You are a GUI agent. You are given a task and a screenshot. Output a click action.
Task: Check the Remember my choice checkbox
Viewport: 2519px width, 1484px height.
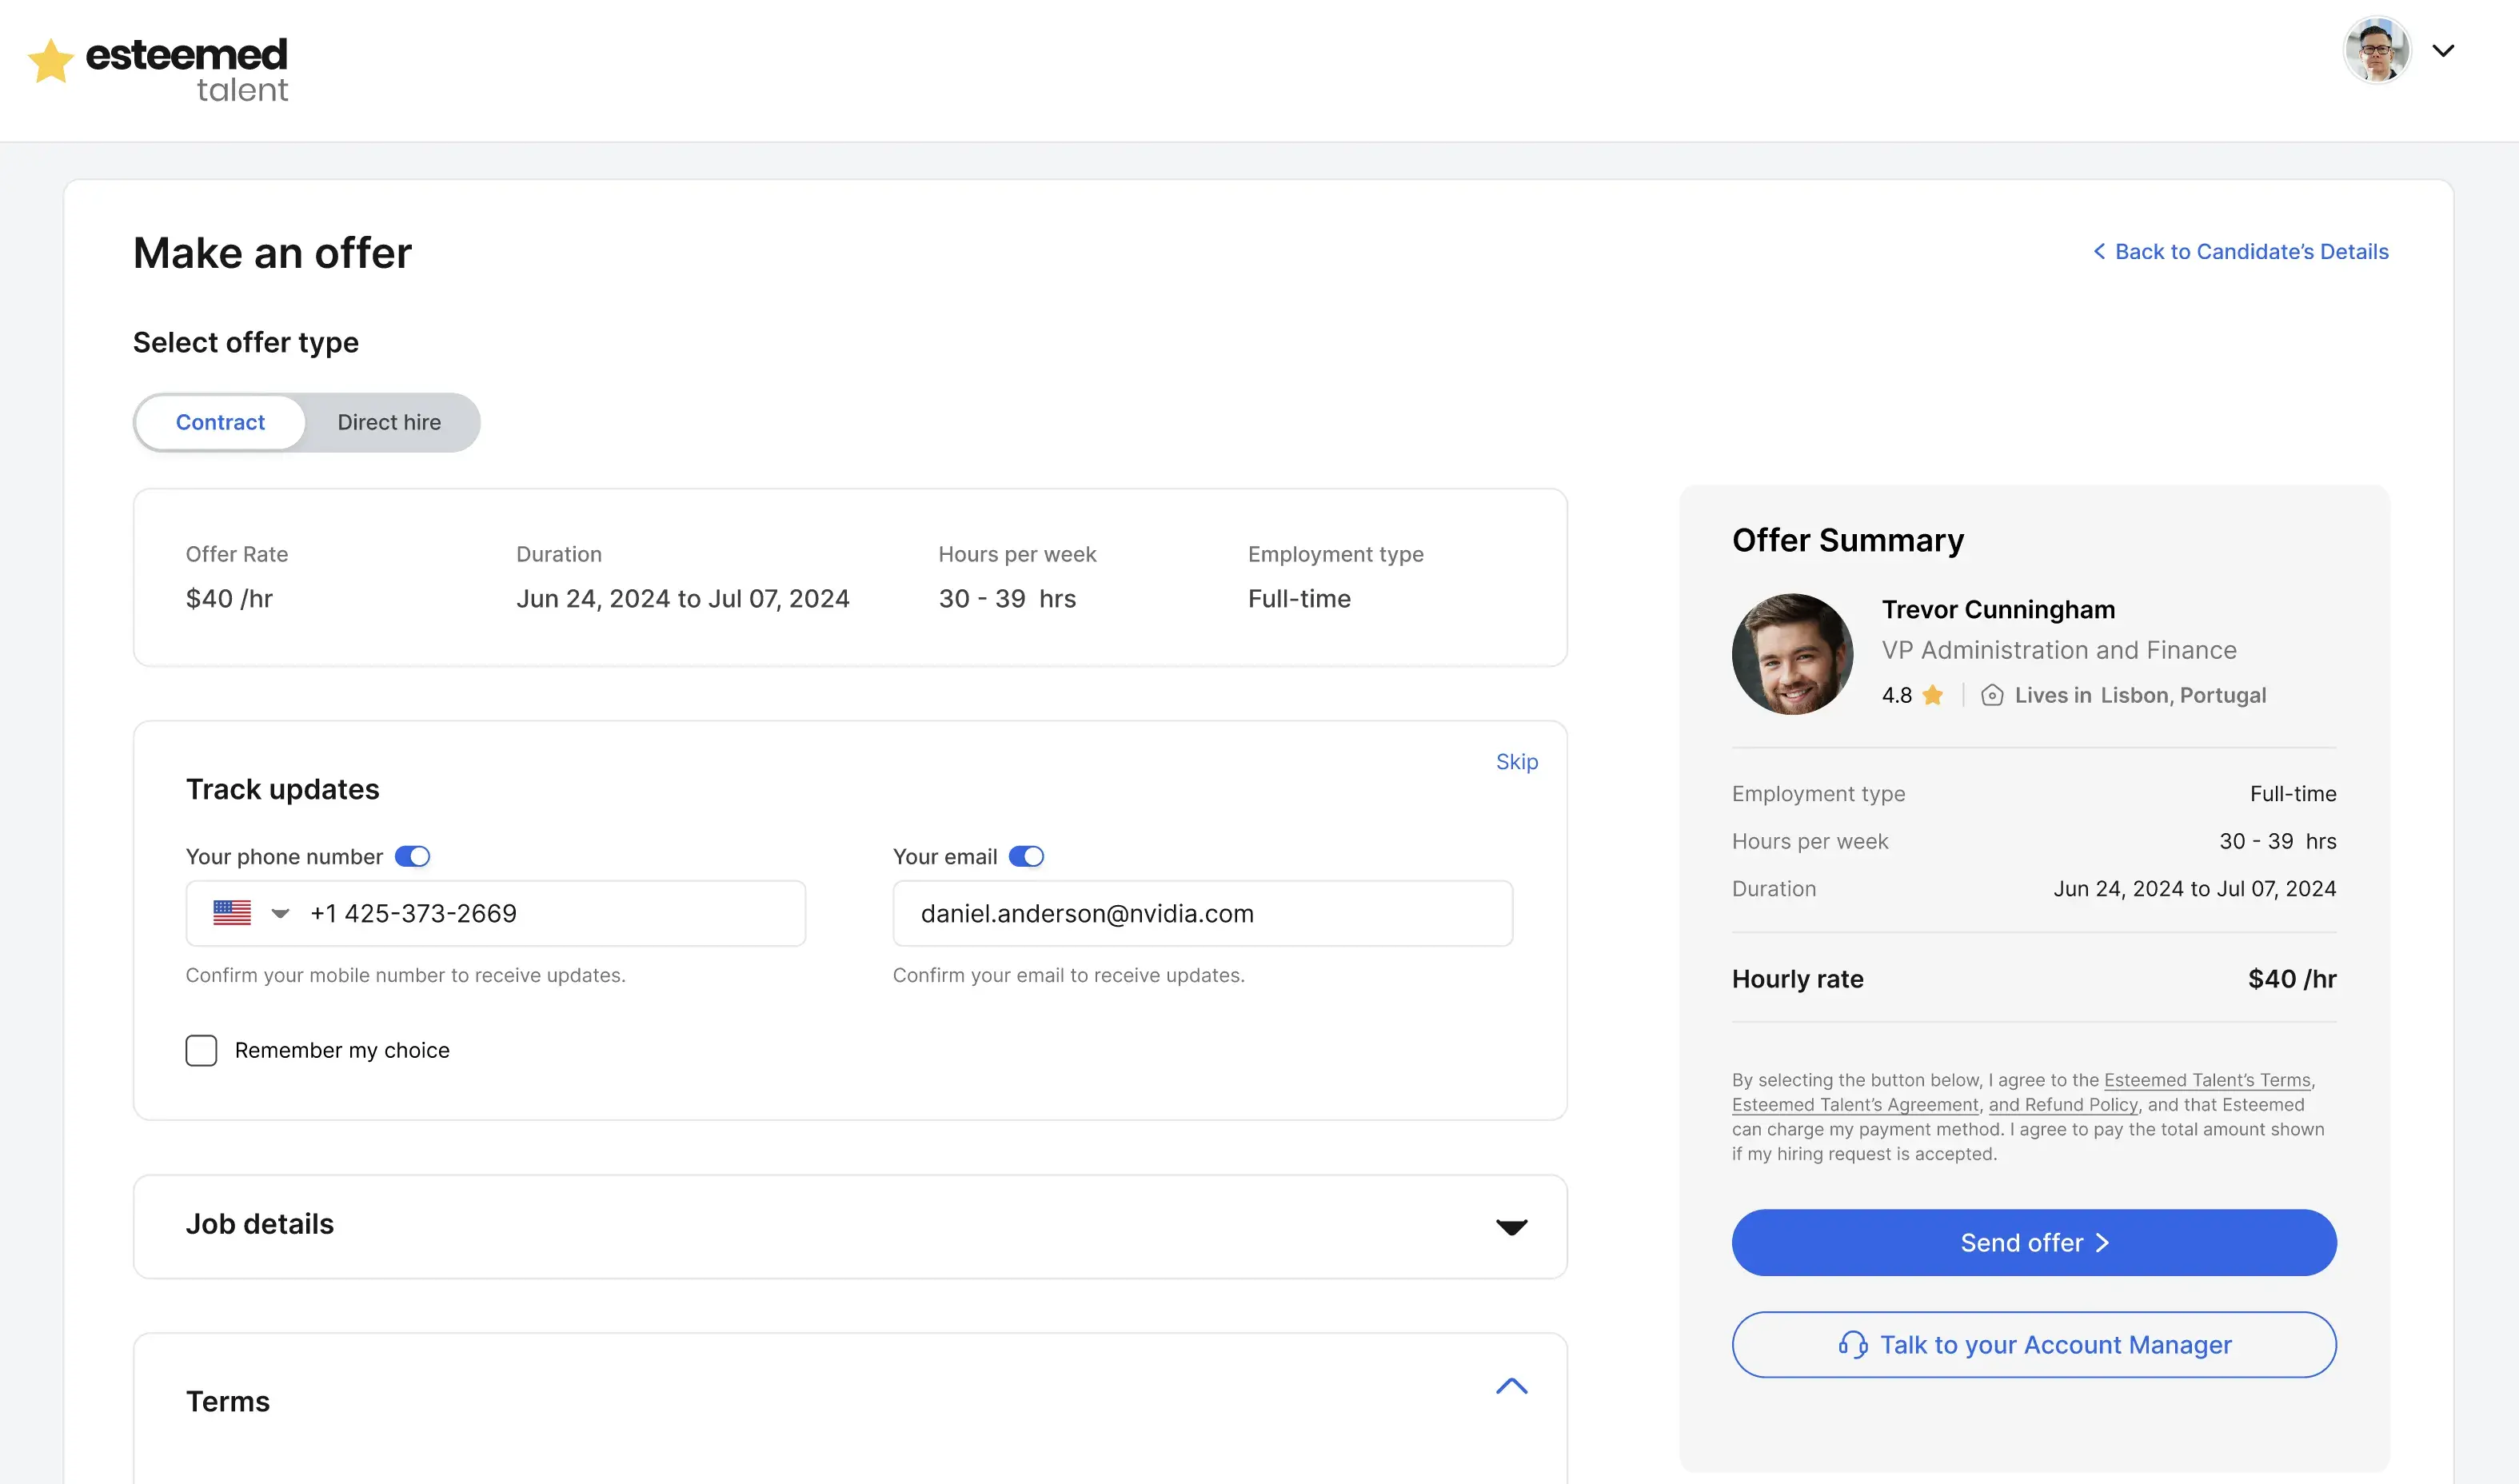(201, 1050)
